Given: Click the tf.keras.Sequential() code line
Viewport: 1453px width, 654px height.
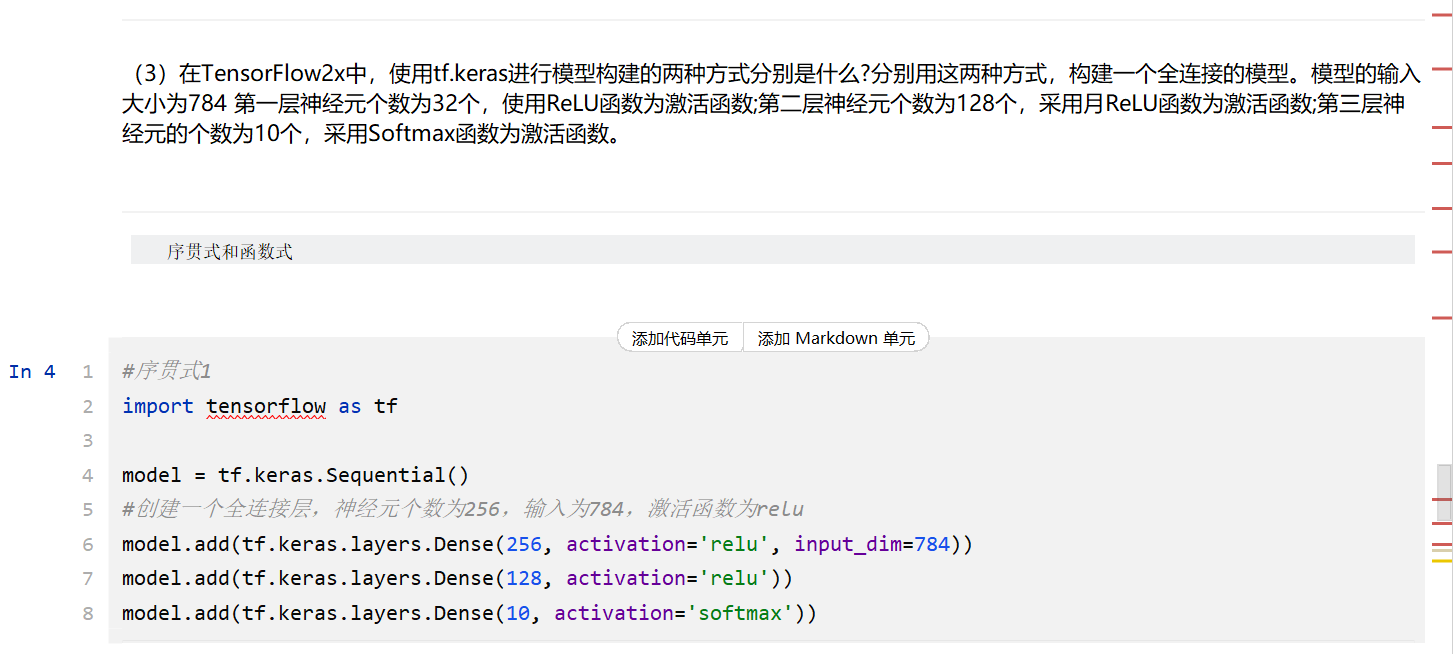Looking at the screenshot, I should (295, 475).
